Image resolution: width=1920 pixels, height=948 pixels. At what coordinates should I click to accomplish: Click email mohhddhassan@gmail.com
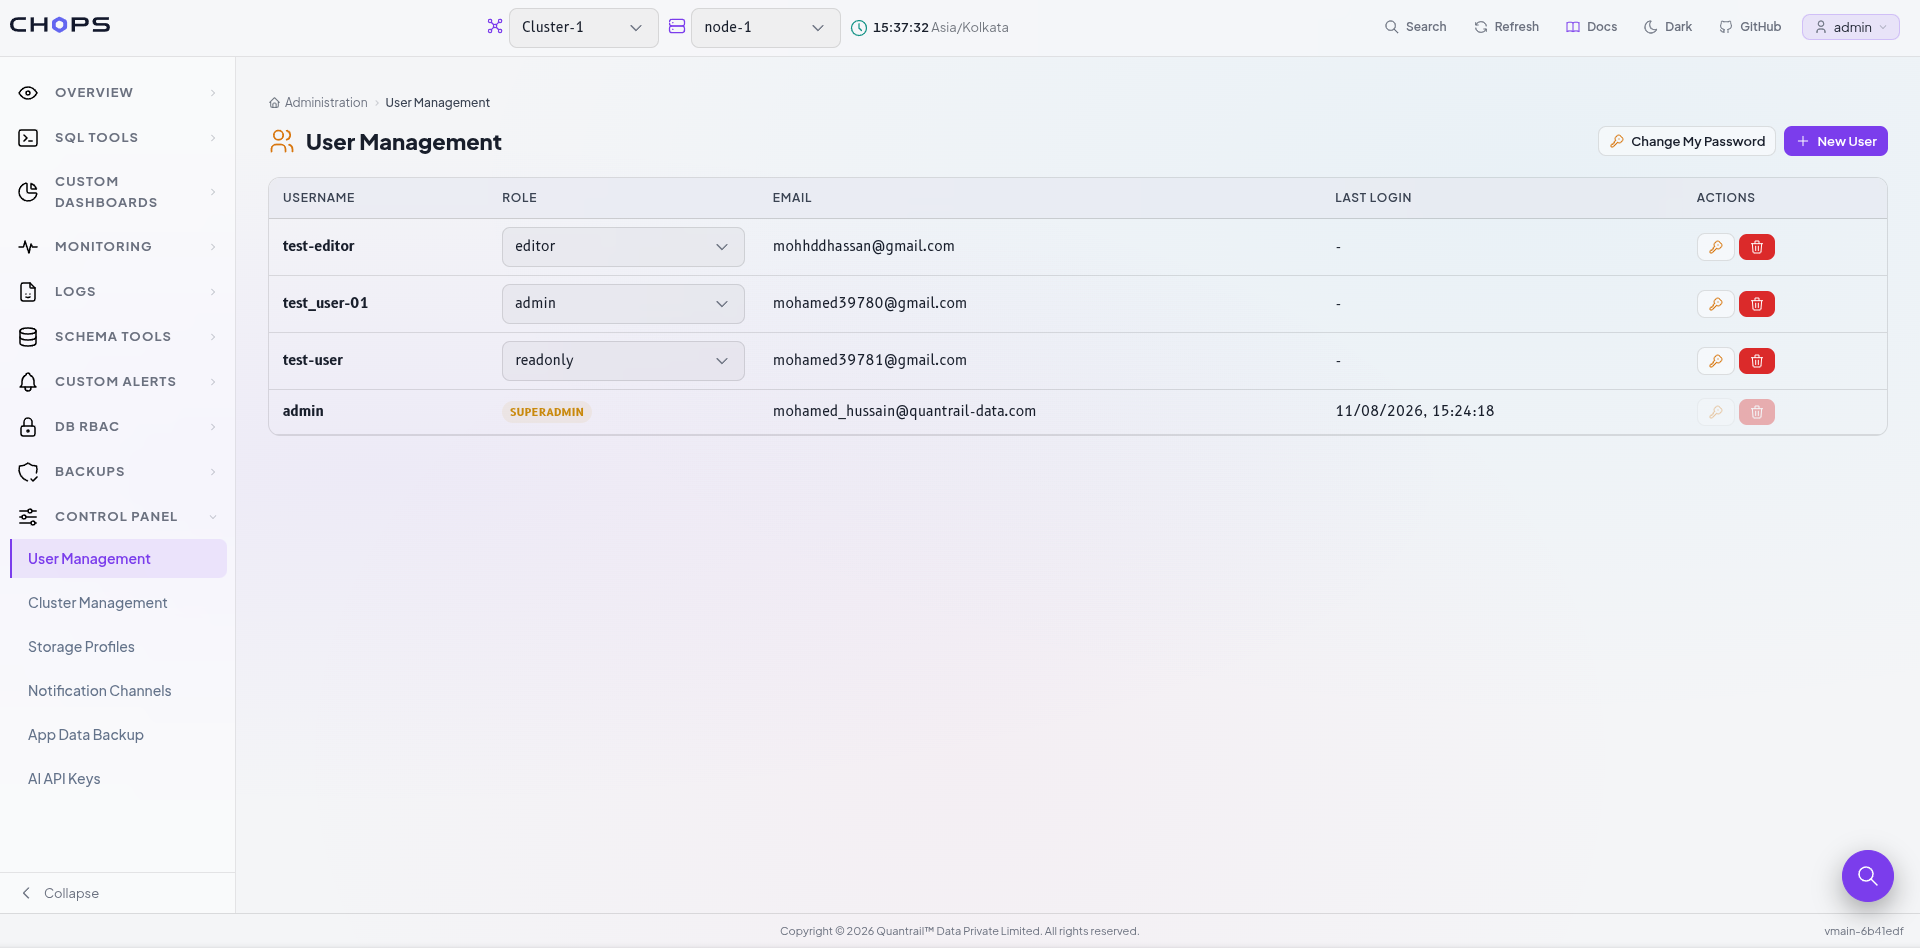[864, 247]
